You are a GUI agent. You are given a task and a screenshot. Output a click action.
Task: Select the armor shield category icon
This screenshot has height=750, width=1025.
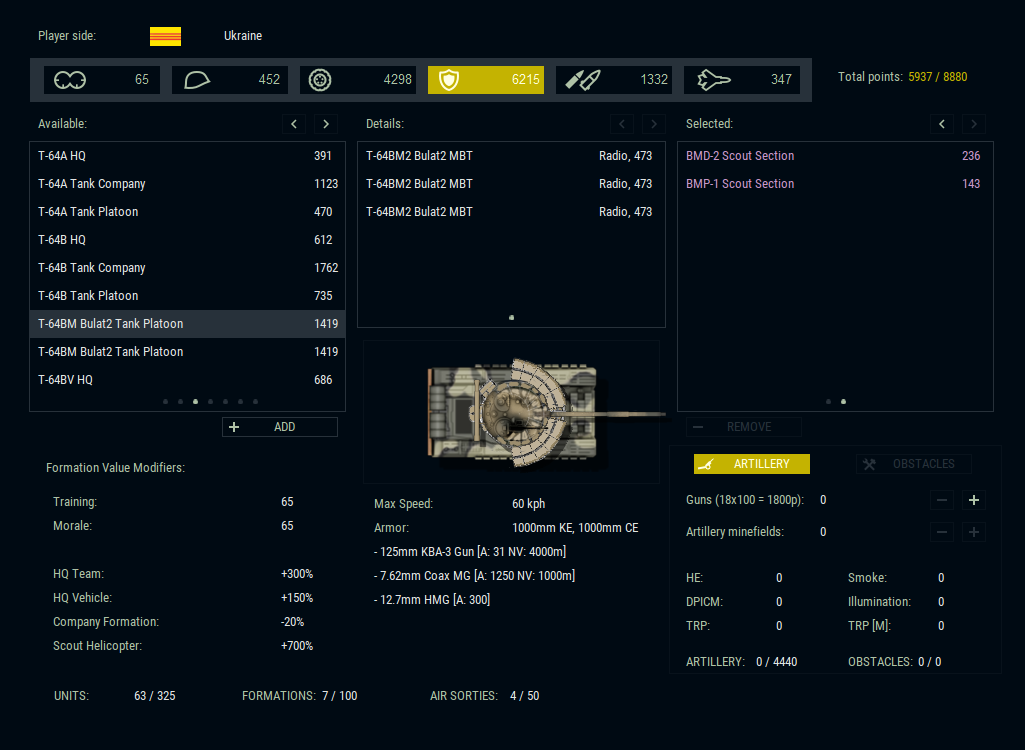tap(449, 80)
